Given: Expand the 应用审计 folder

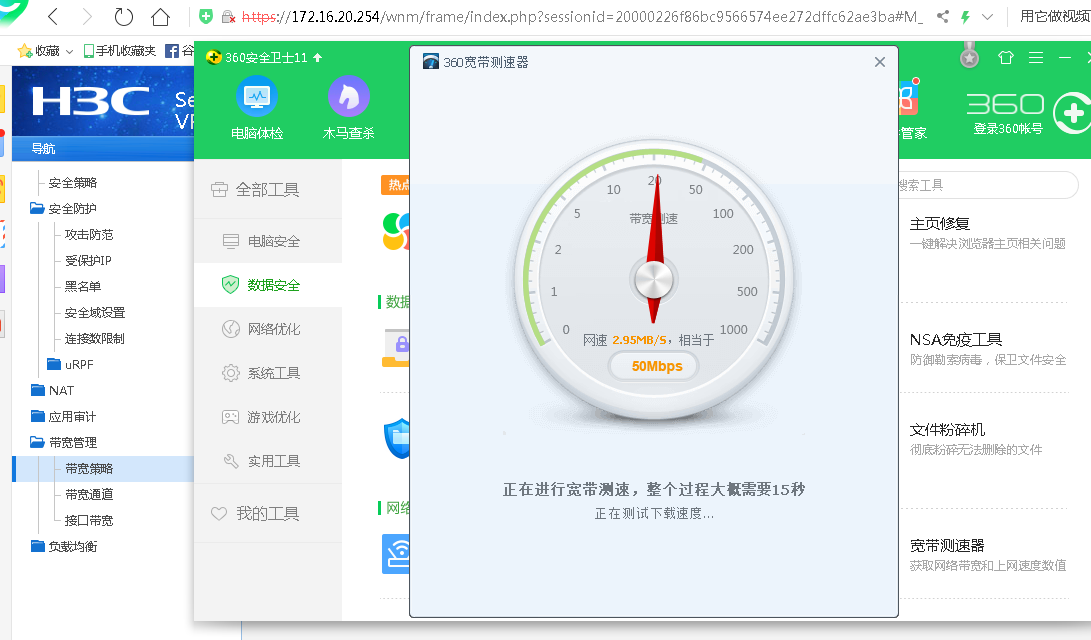Looking at the screenshot, I should pos(38,417).
